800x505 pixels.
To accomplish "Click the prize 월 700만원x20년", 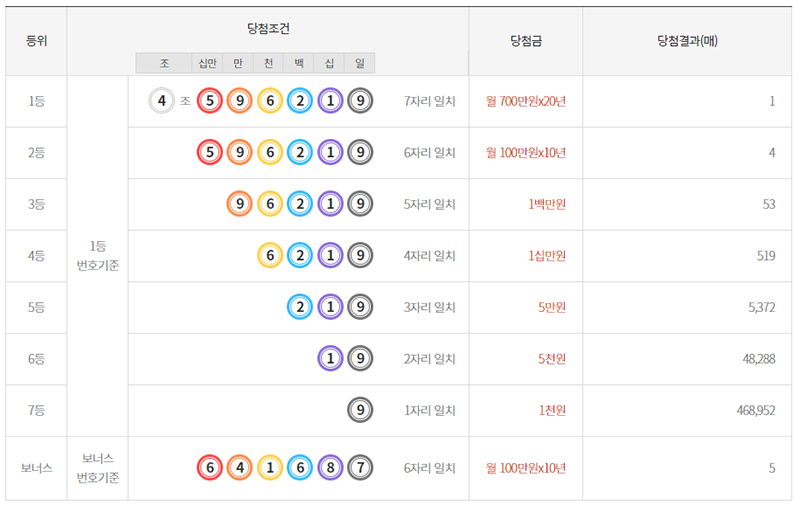I will click(526, 101).
